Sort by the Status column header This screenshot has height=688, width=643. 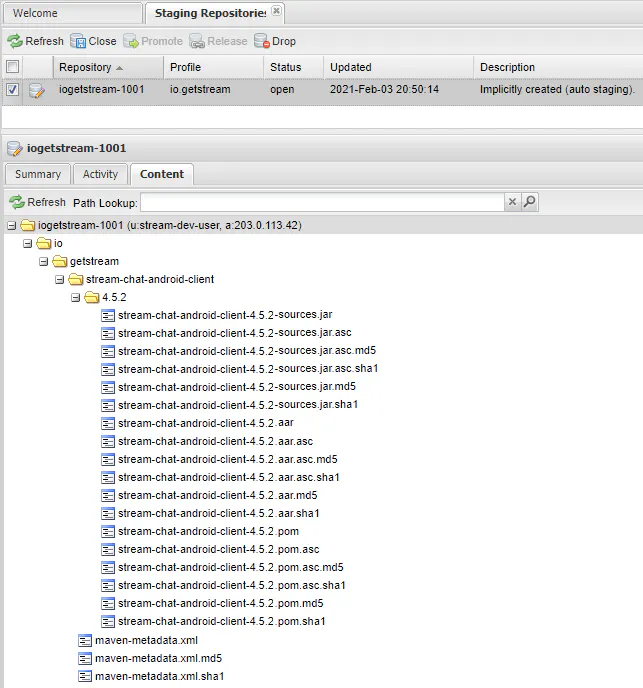click(294, 67)
